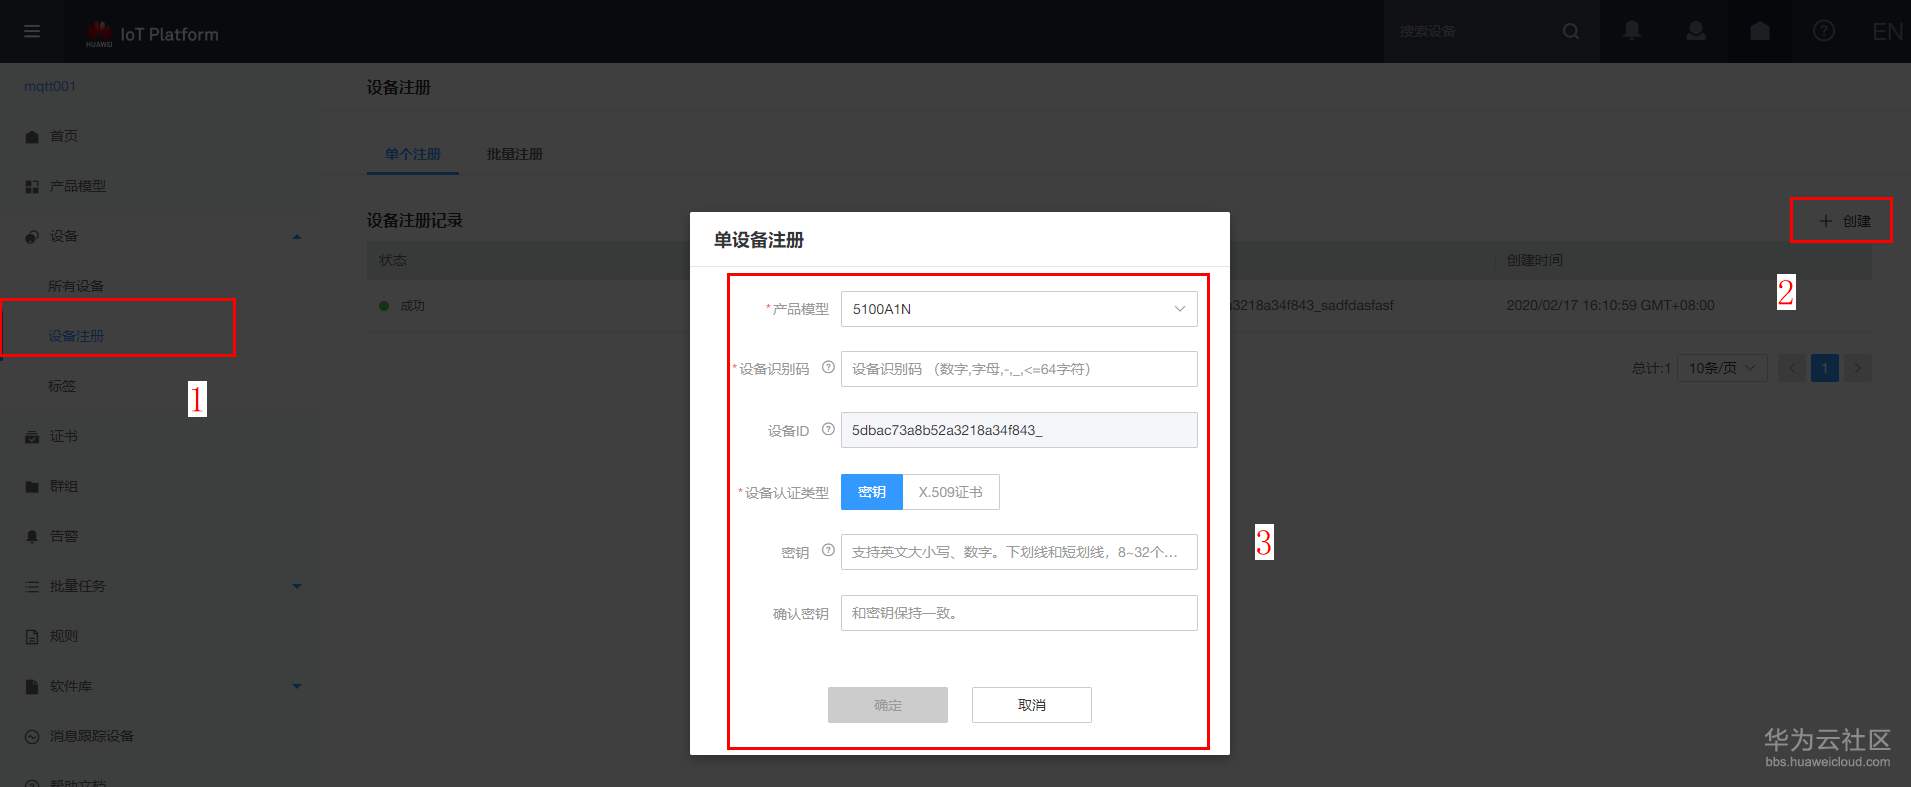Click the 创建 create button
1911x787 pixels.
(1844, 221)
